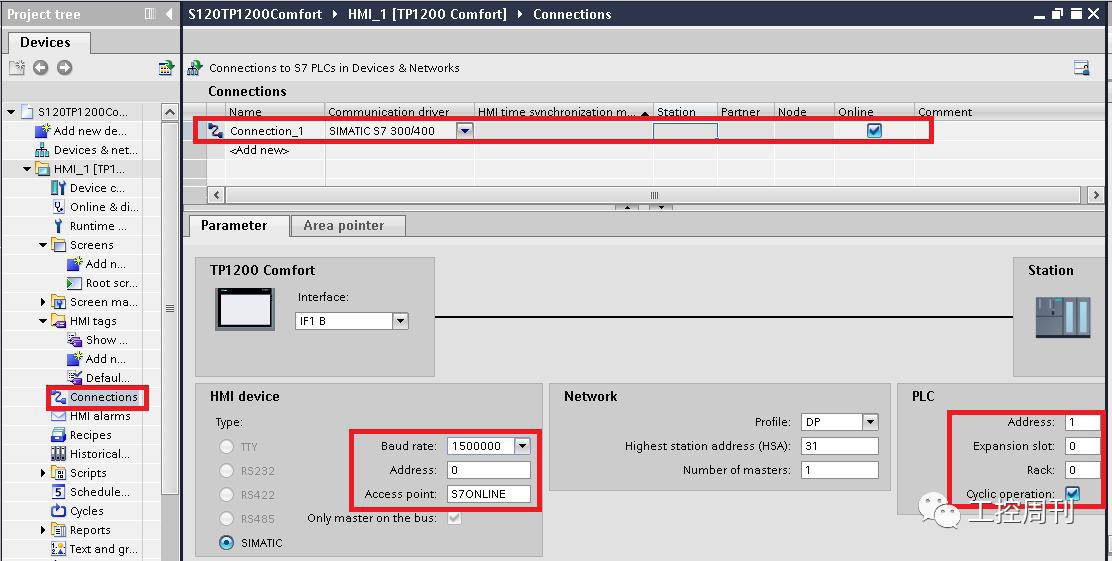Click the TP1200 Comfort panel device image
This screenshot has width=1112, height=561.
245,307
